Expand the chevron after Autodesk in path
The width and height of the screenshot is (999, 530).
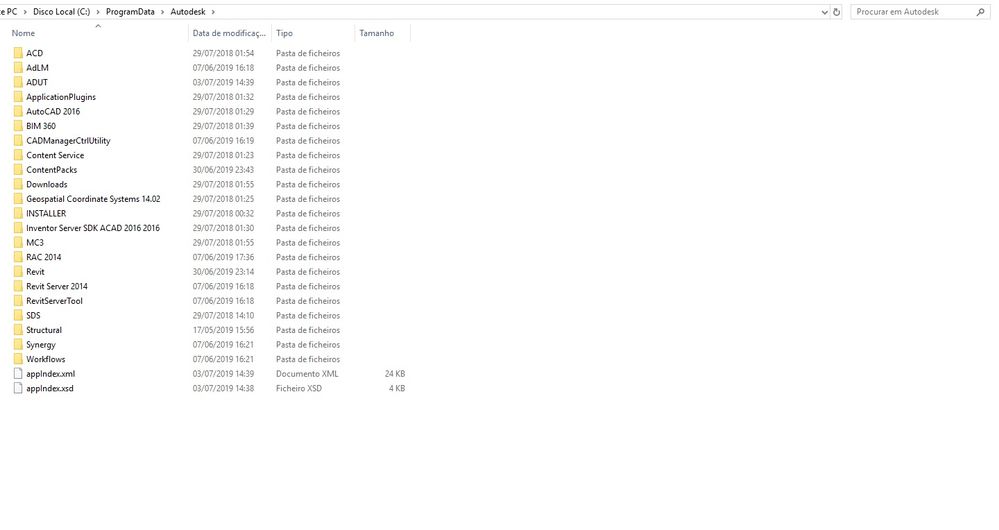(x=213, y=11)
